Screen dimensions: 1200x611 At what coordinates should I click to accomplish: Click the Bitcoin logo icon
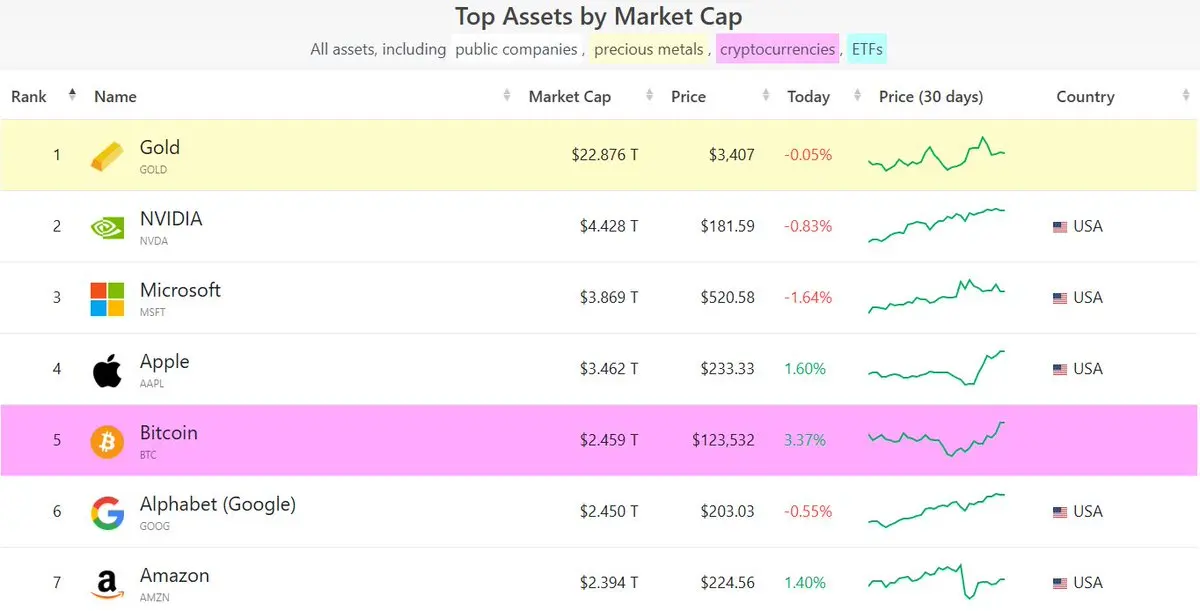tap(108, 441)
